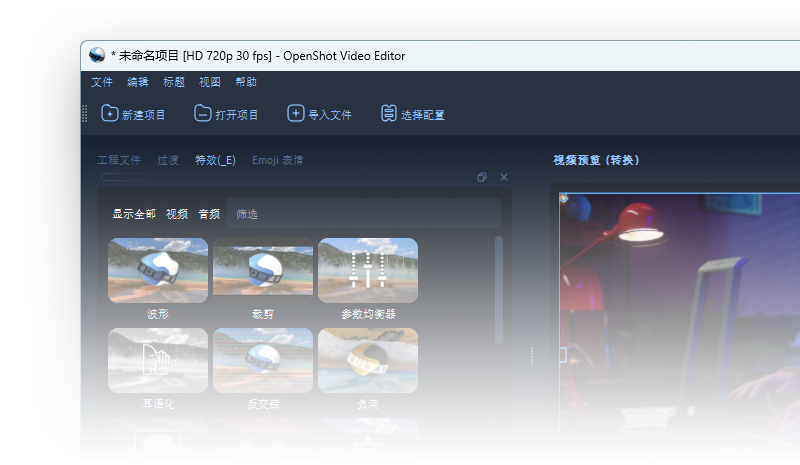The image size is (800, 465).
Task: Filter effects by 音频
Action: 209,214
